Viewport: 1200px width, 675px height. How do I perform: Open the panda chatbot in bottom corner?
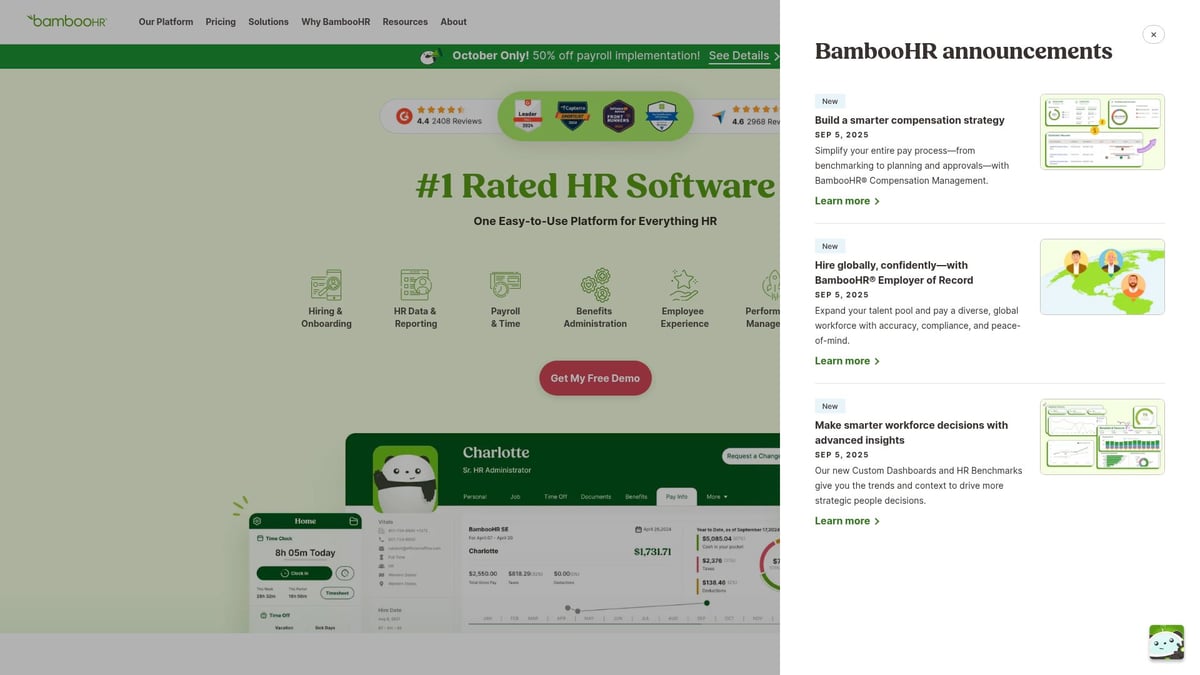coord(1165,643)
